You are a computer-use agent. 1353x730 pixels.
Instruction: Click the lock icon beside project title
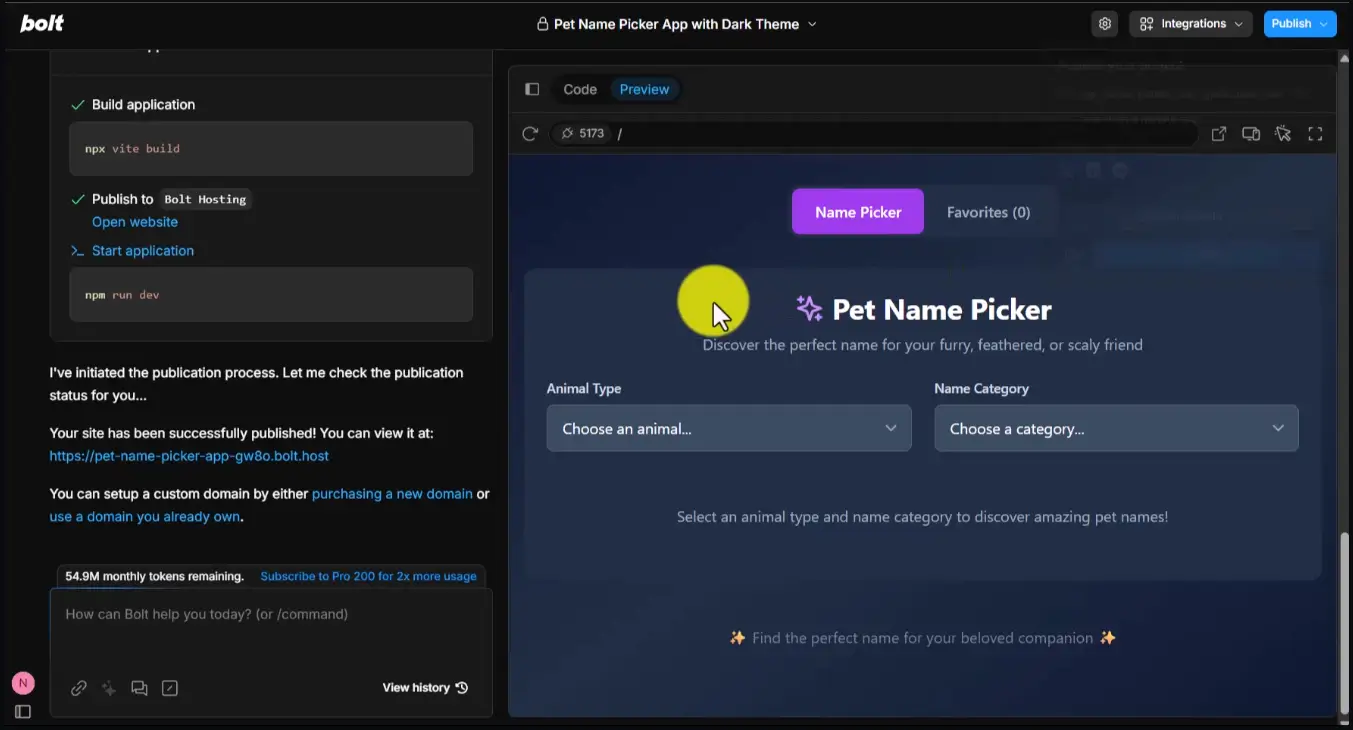pos(543,24)
